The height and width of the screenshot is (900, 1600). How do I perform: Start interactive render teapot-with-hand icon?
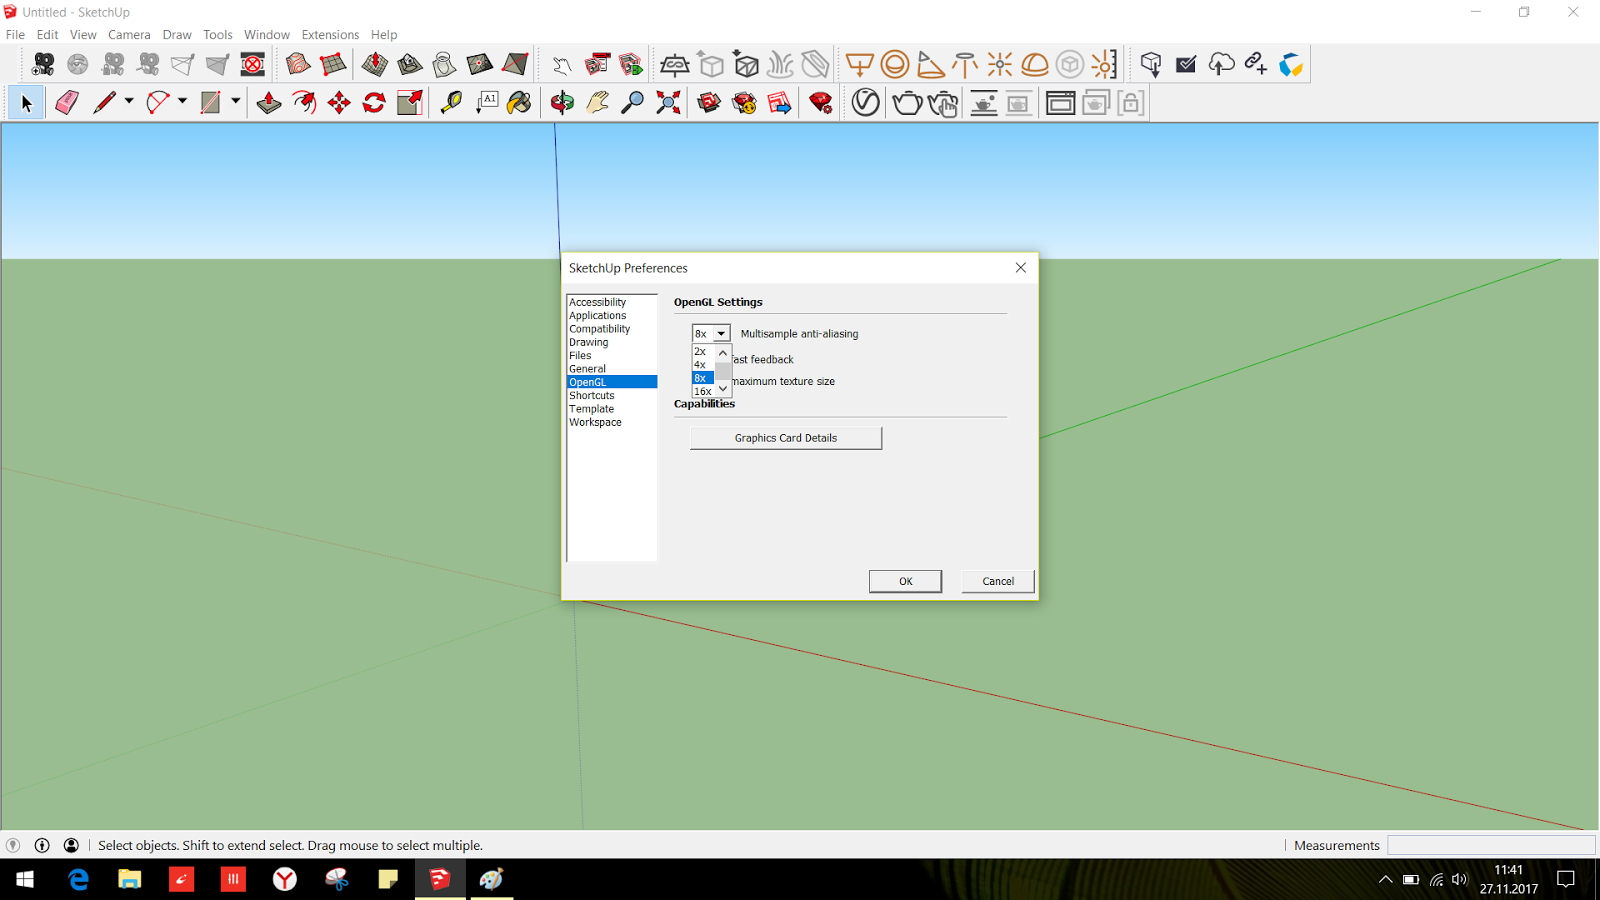click(x=943, y=102)
